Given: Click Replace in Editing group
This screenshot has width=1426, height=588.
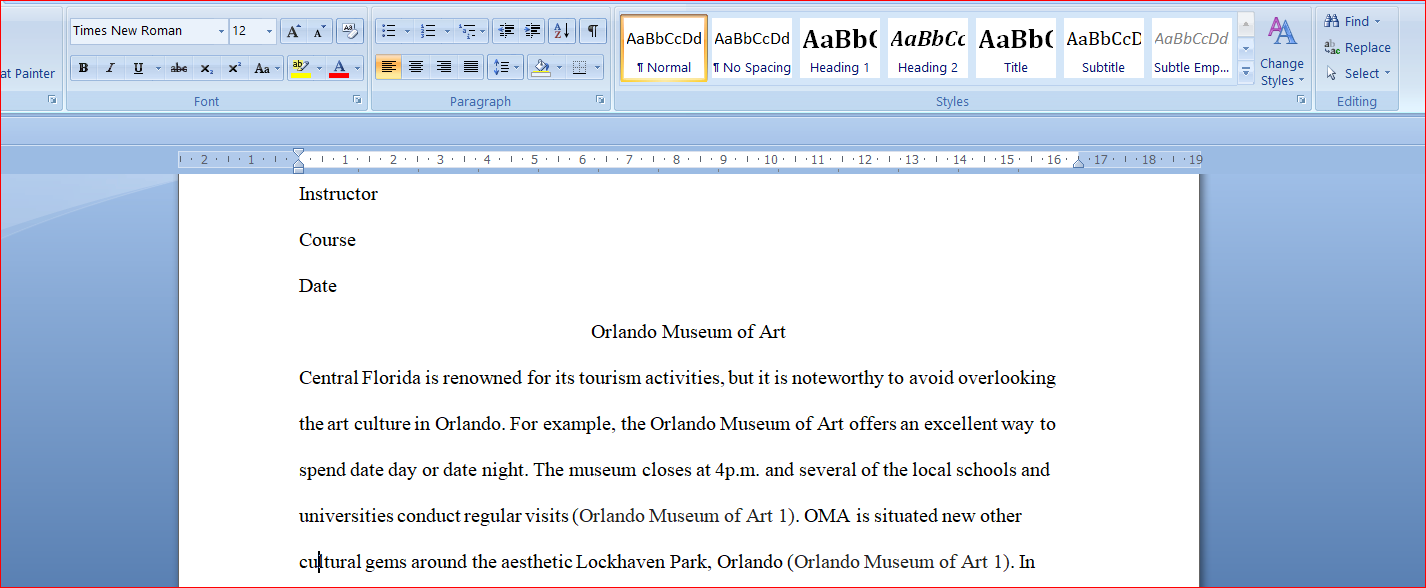Looking at the screenshot, I should click(1357, 47).
